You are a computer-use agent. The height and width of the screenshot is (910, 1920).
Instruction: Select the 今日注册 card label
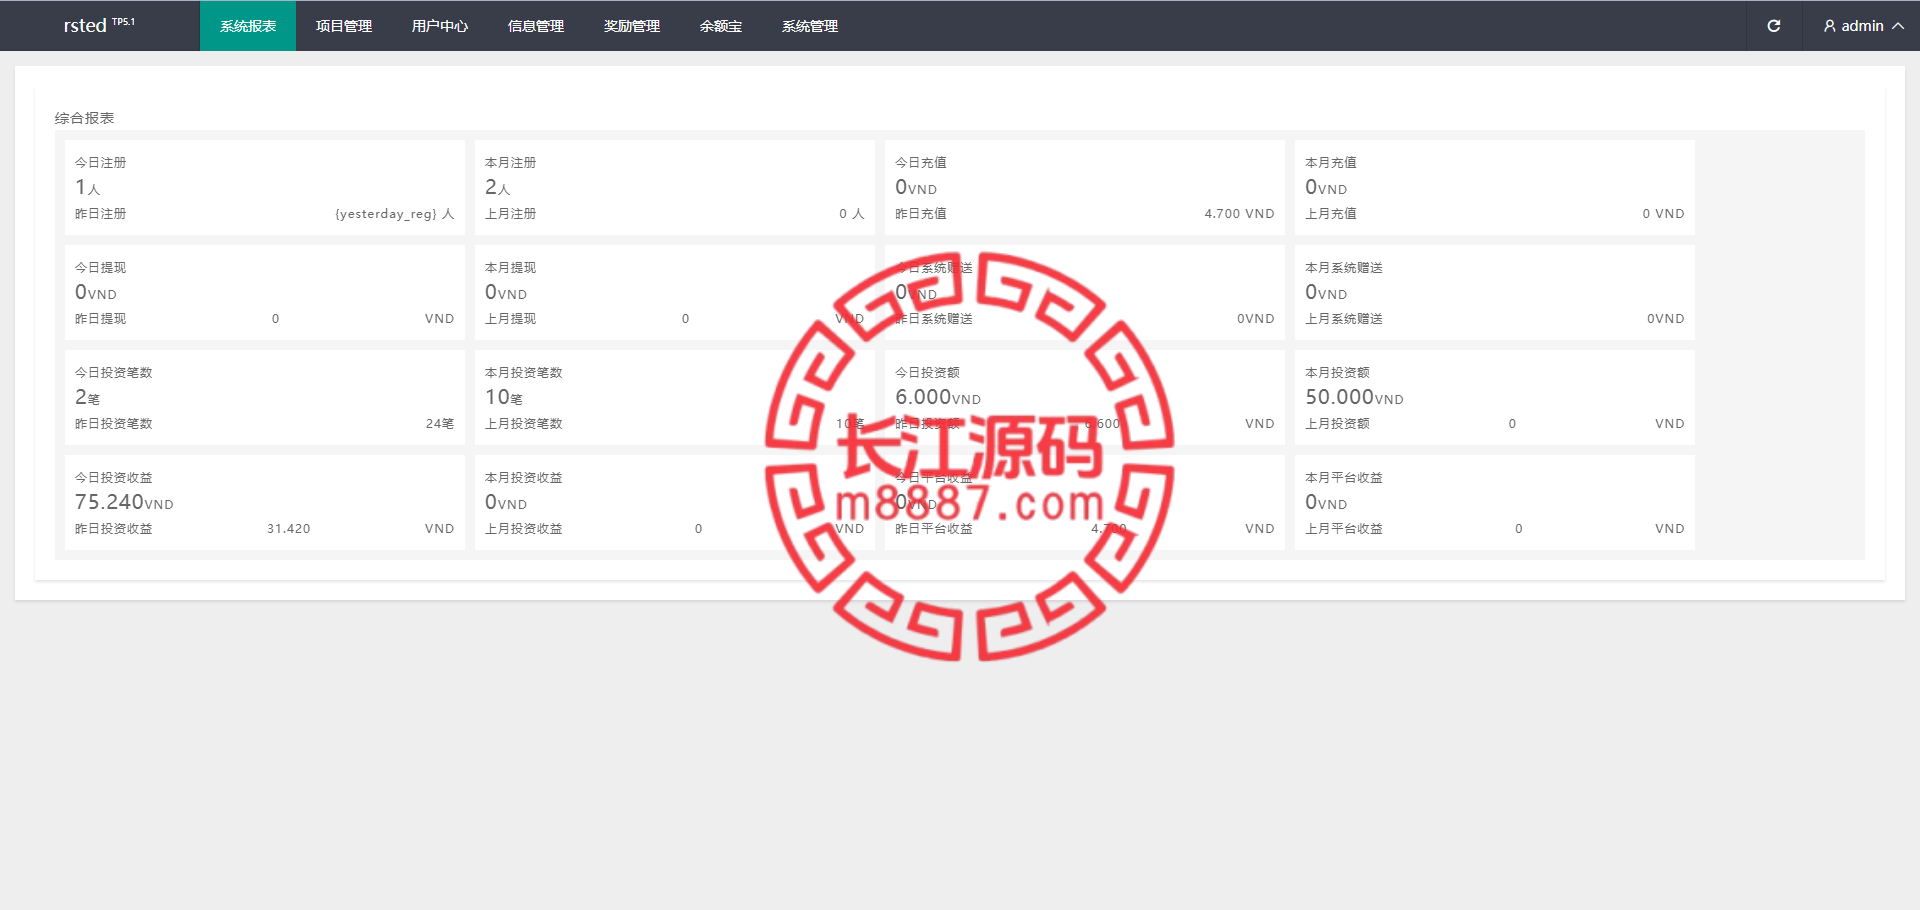coord(100,162)
